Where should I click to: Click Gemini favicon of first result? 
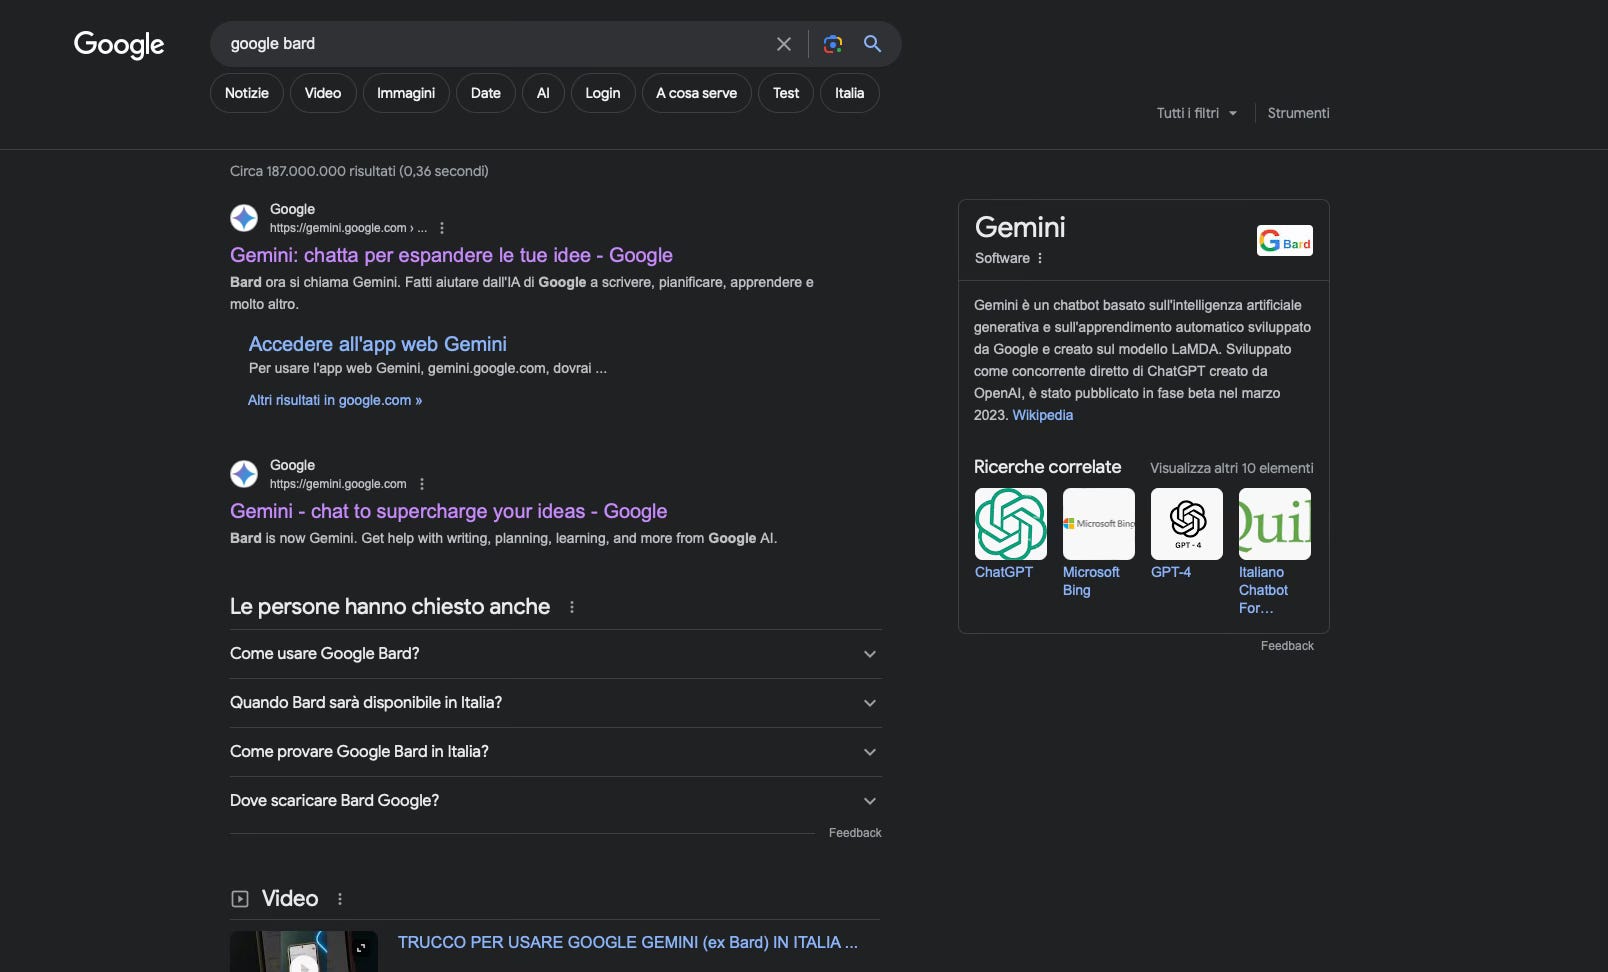point(244,218)
